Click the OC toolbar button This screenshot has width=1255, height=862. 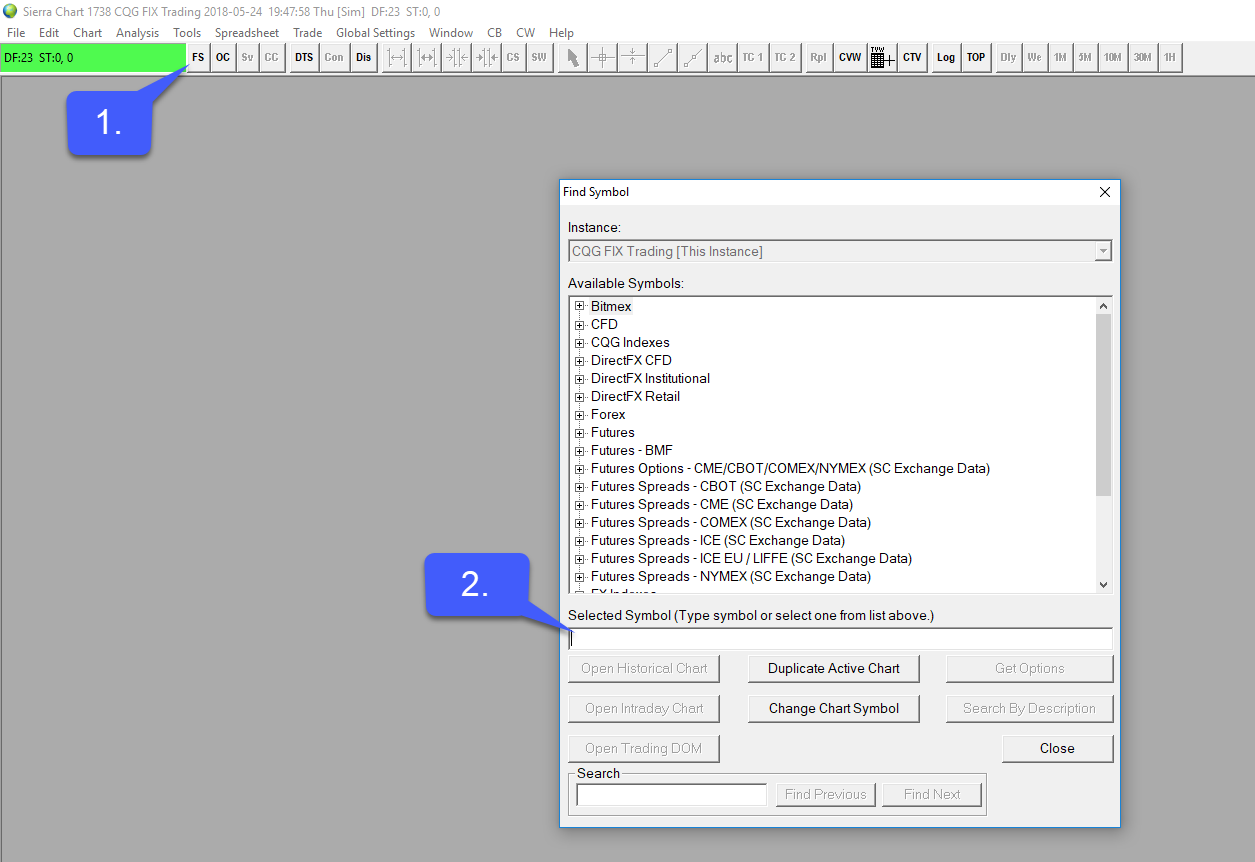click(223, 58)
